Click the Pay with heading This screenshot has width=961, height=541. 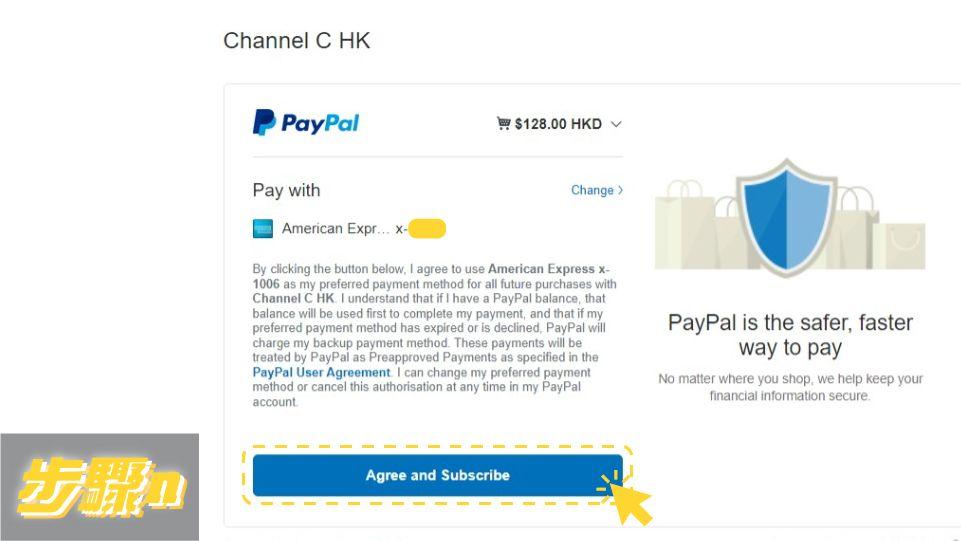pos(286,190)
